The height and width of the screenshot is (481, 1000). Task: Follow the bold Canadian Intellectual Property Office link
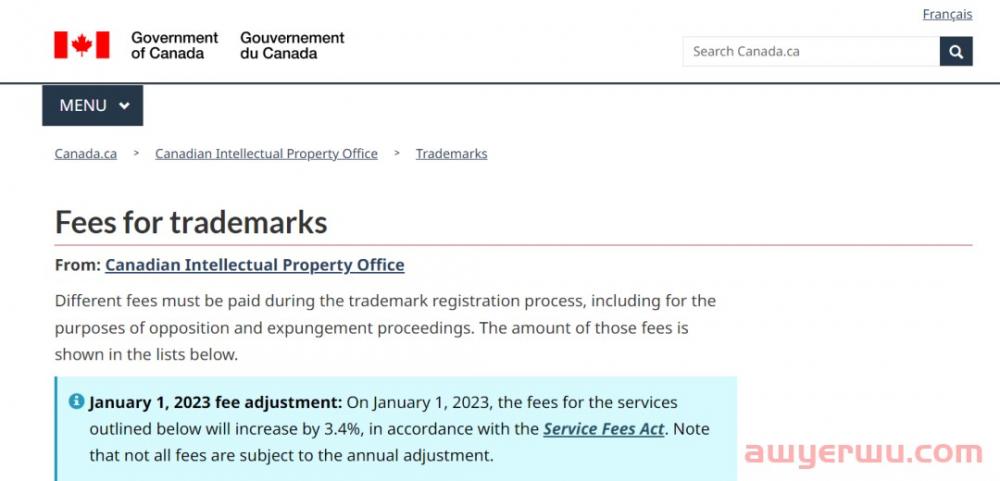(254, 265)
